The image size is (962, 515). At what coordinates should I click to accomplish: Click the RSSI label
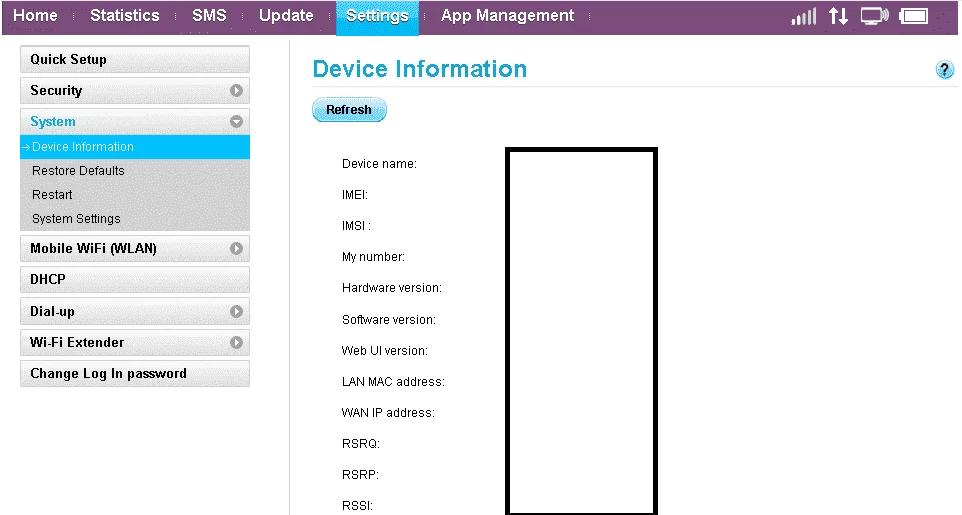point(357,506)
